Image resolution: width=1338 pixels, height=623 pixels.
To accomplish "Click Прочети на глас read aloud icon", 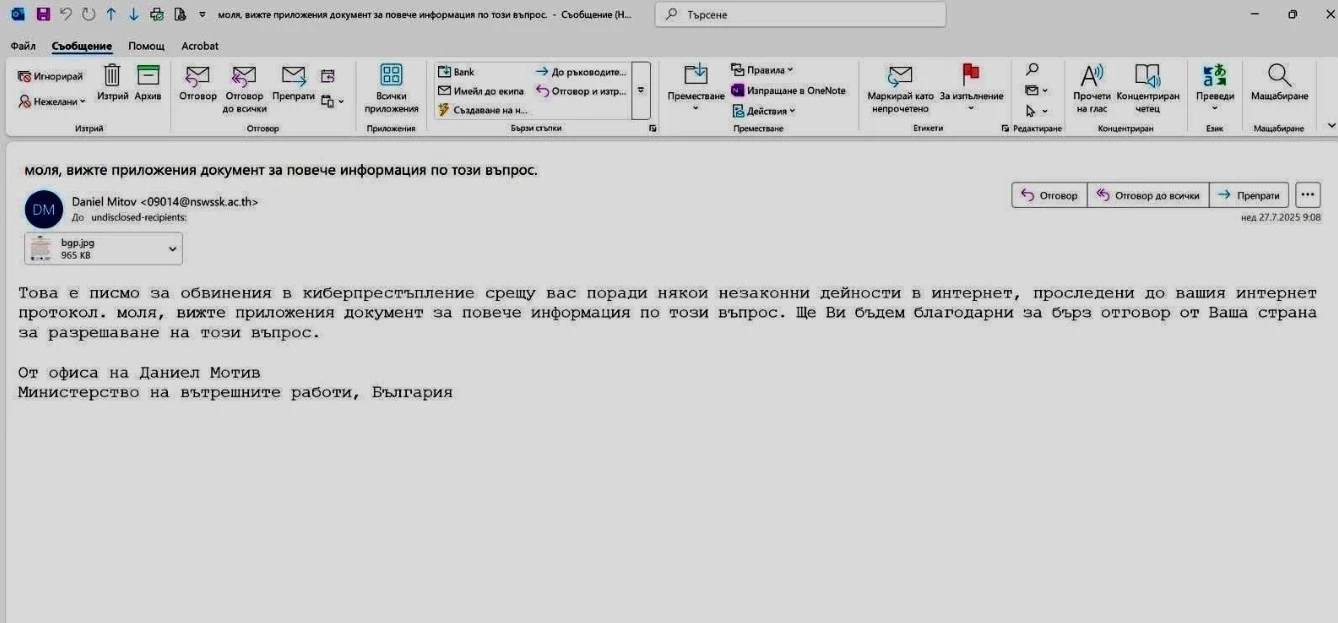I will (1092, 76).
